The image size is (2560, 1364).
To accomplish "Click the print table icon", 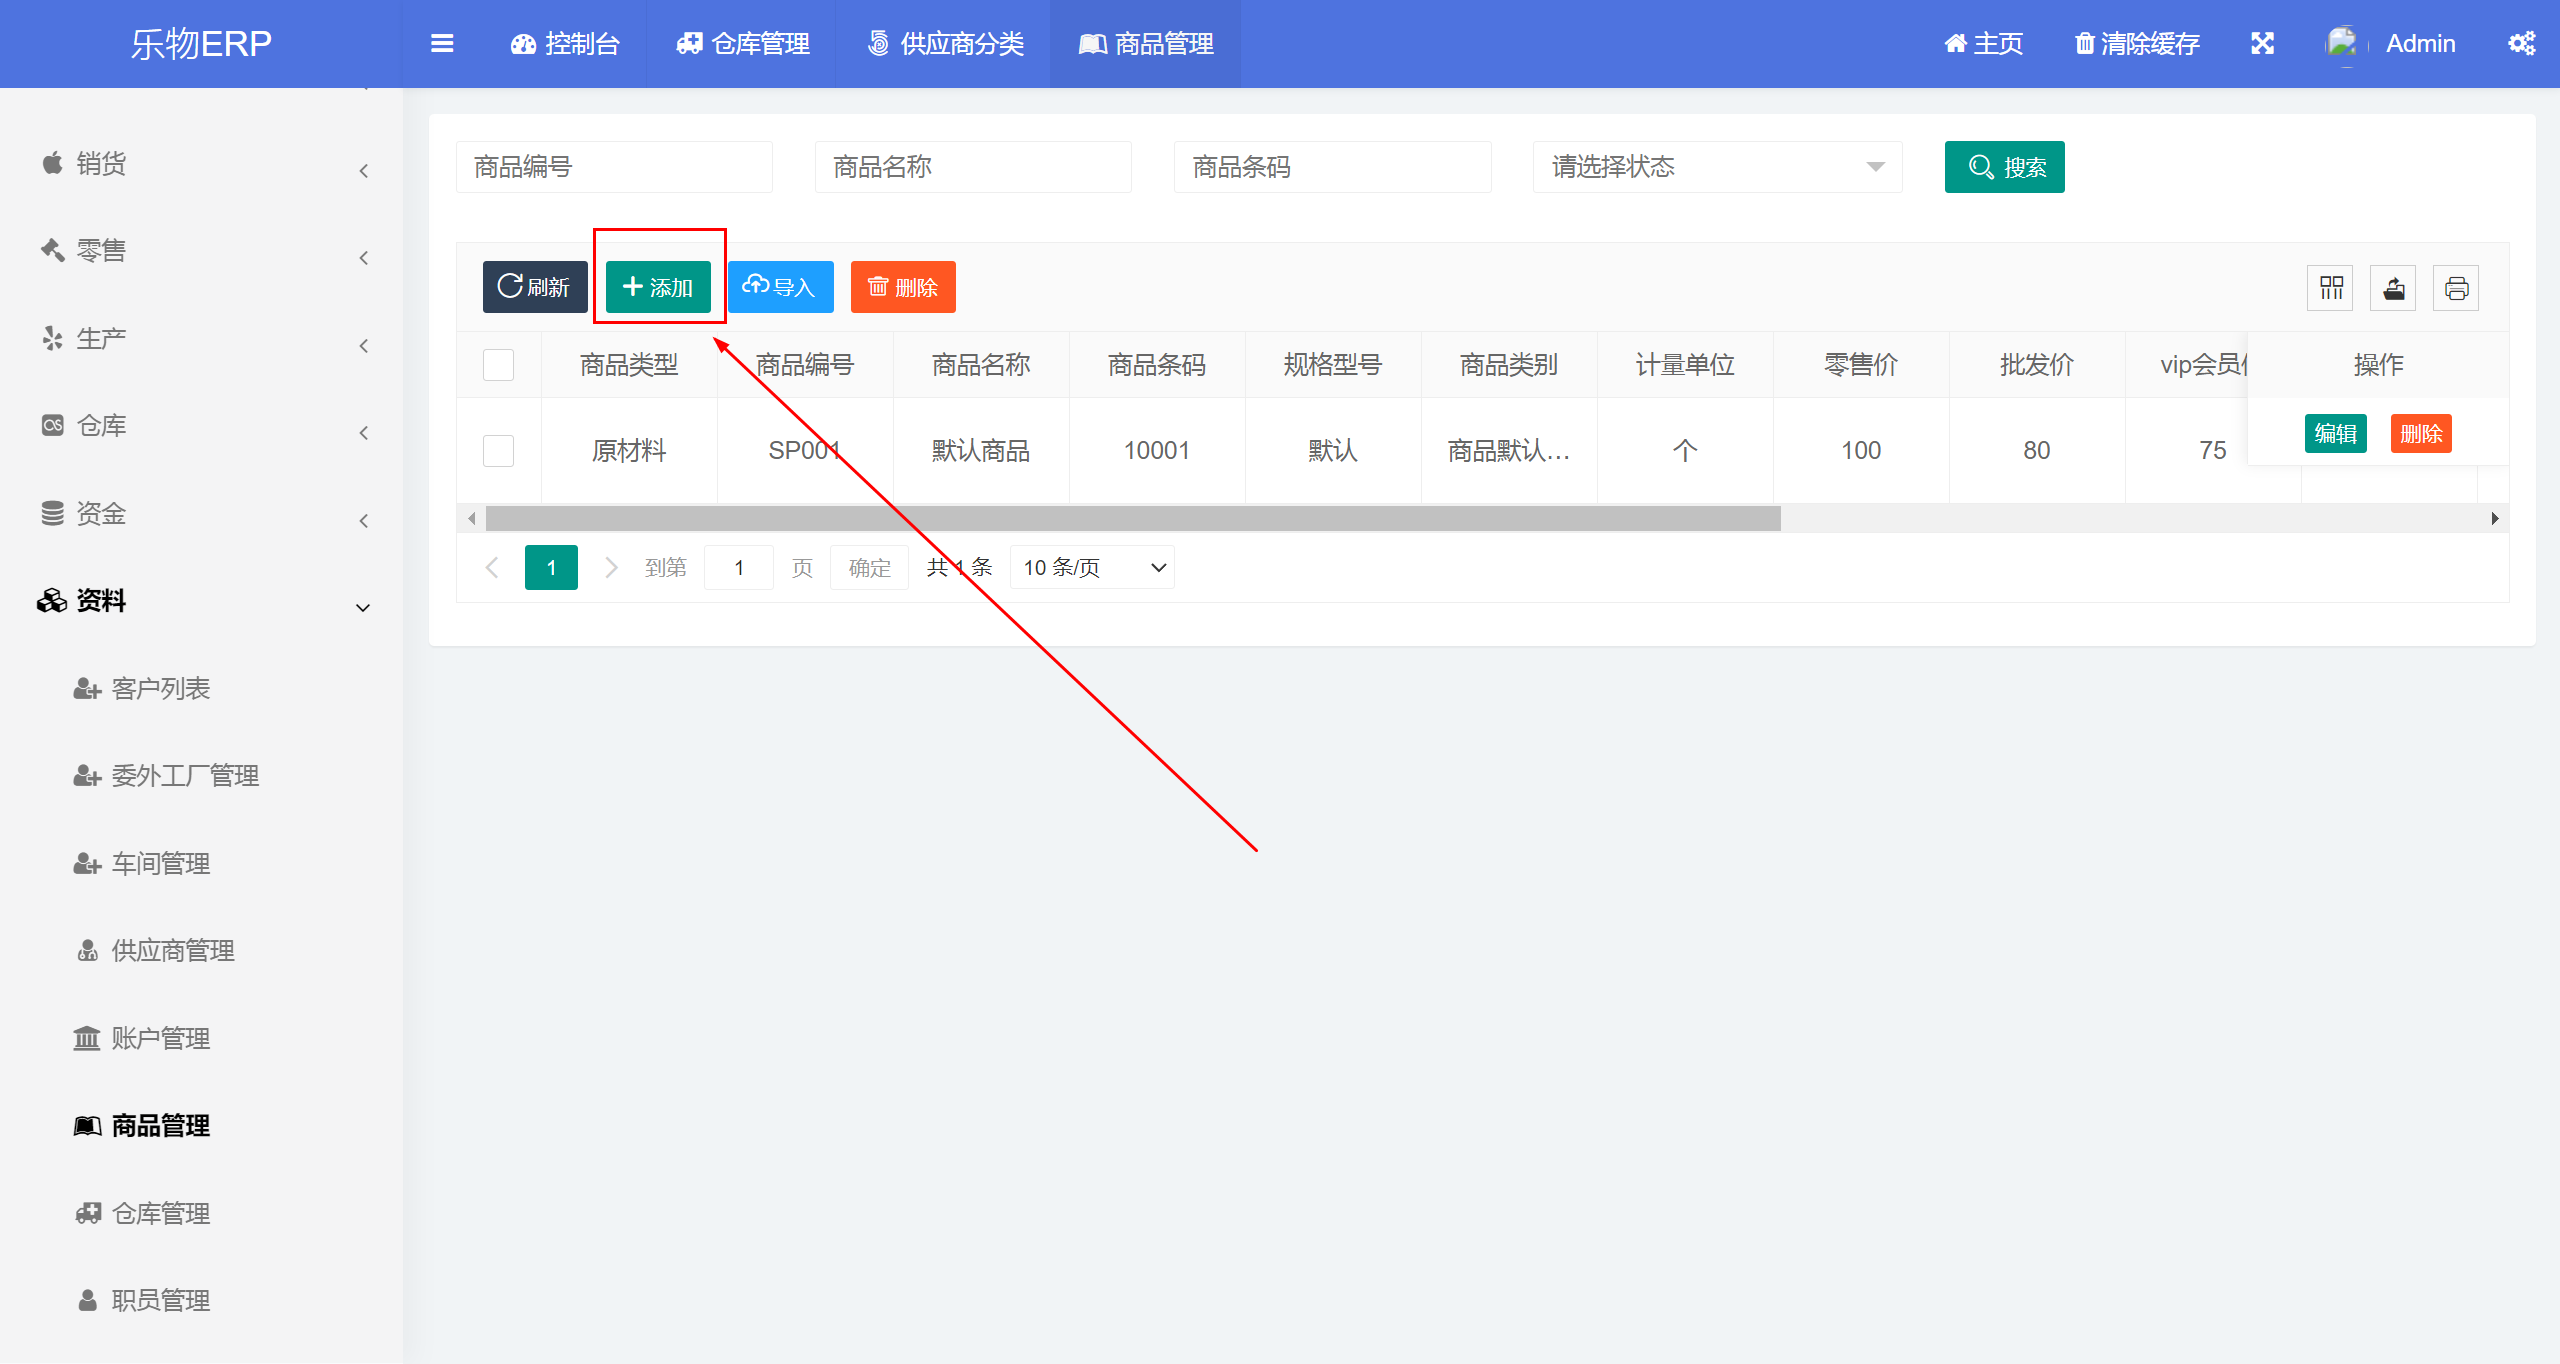I will pos(2456,289).
